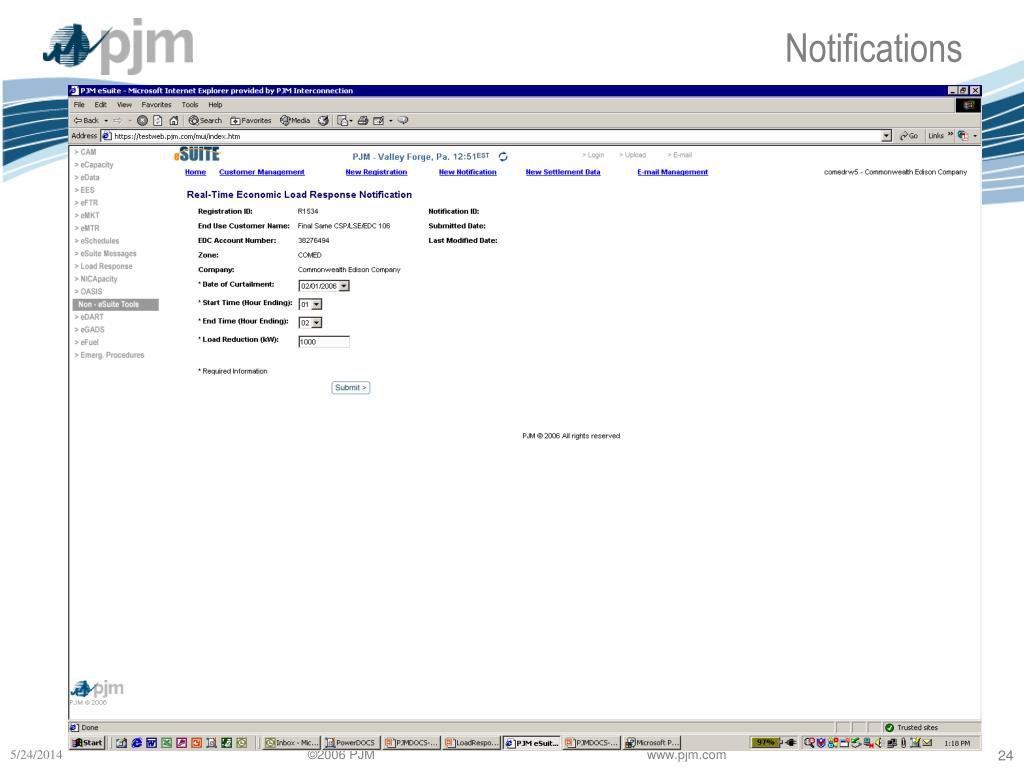Click the Discuss icon in toolbar
Viewport: 1024px width, 768px height.
pyautogui.click(x=403, y=120)
